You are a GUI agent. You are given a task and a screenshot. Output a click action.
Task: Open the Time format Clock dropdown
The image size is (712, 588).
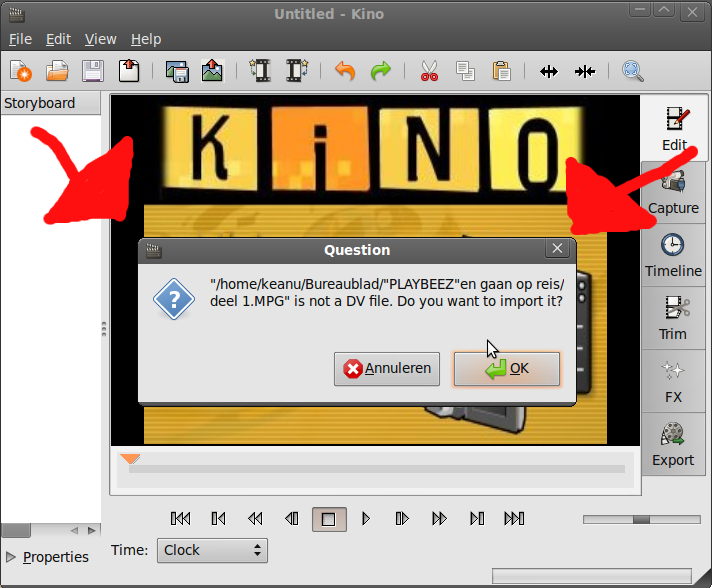click(x=212, y=550)
